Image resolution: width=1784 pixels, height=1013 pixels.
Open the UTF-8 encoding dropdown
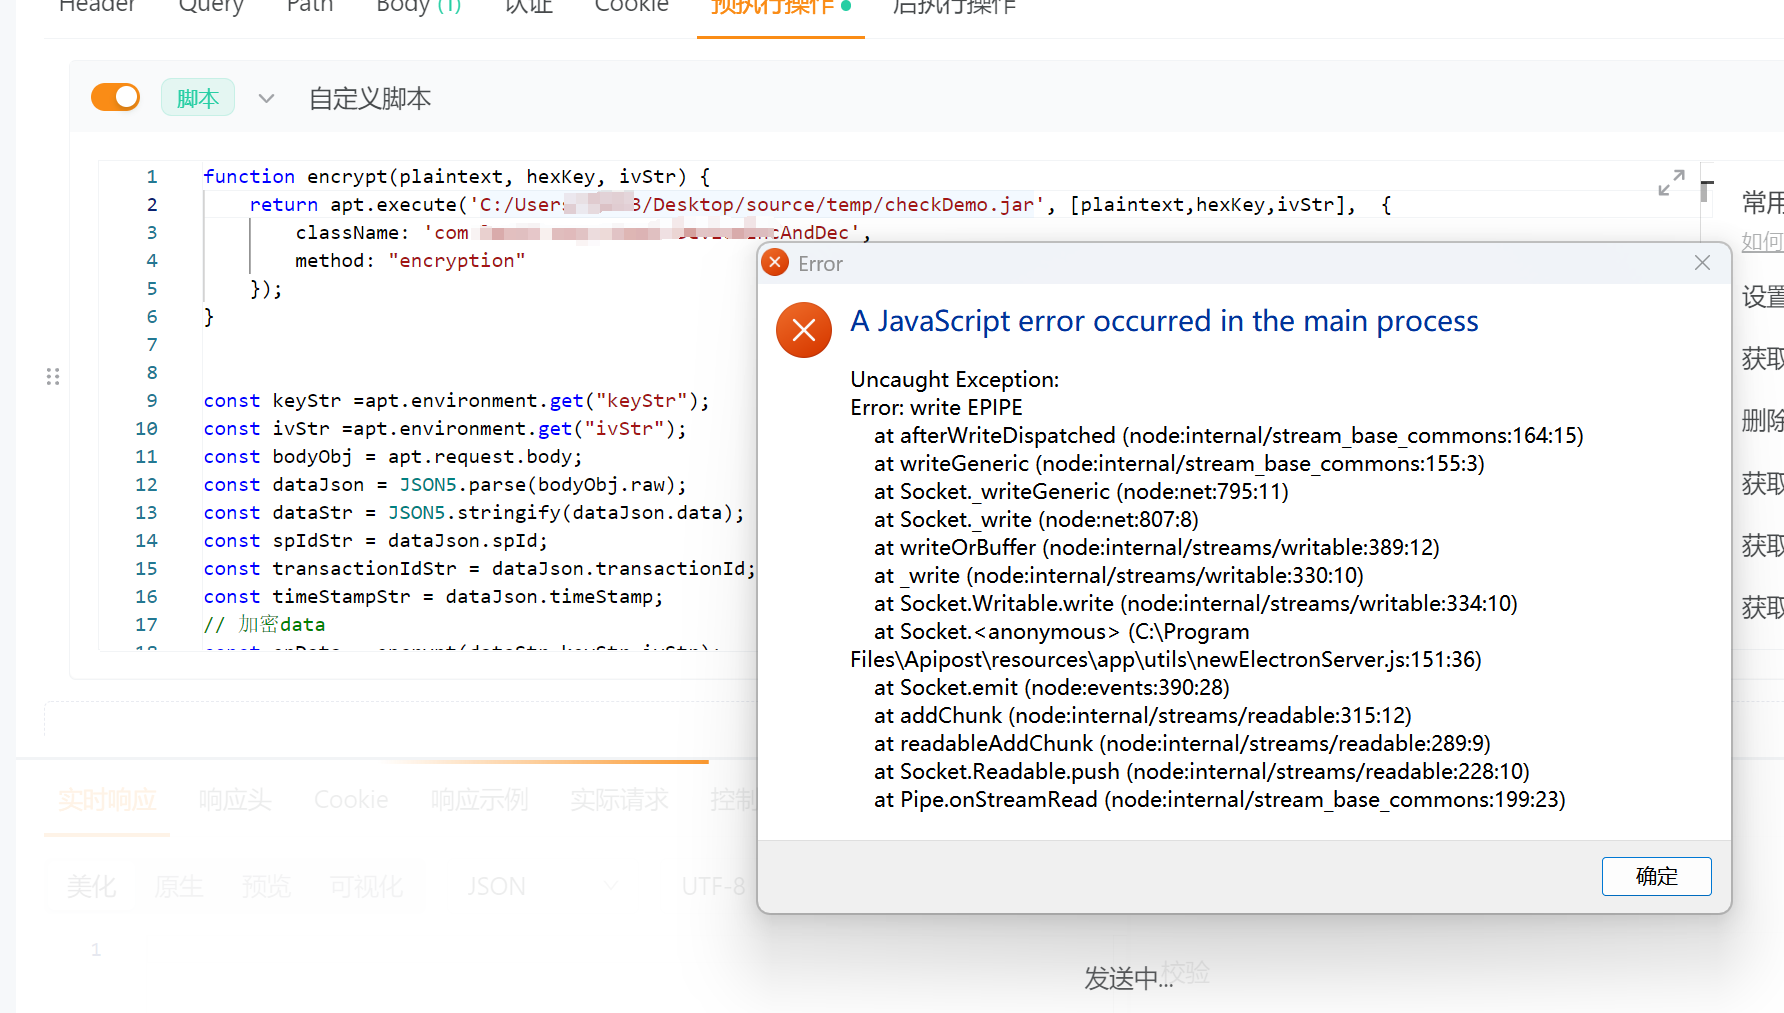click(714, 887)
